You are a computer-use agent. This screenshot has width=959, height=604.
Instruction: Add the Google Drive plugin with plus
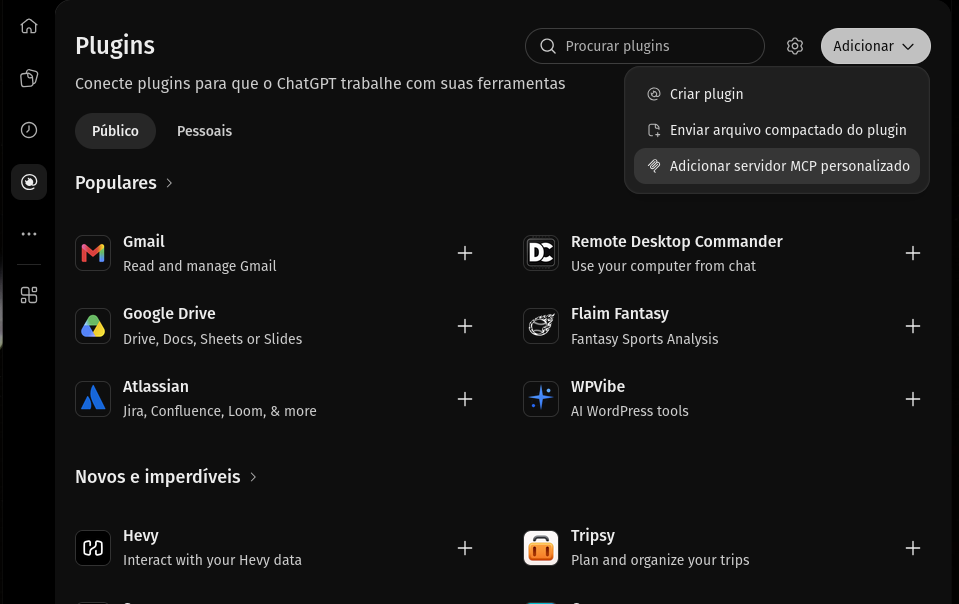[465, 326]
